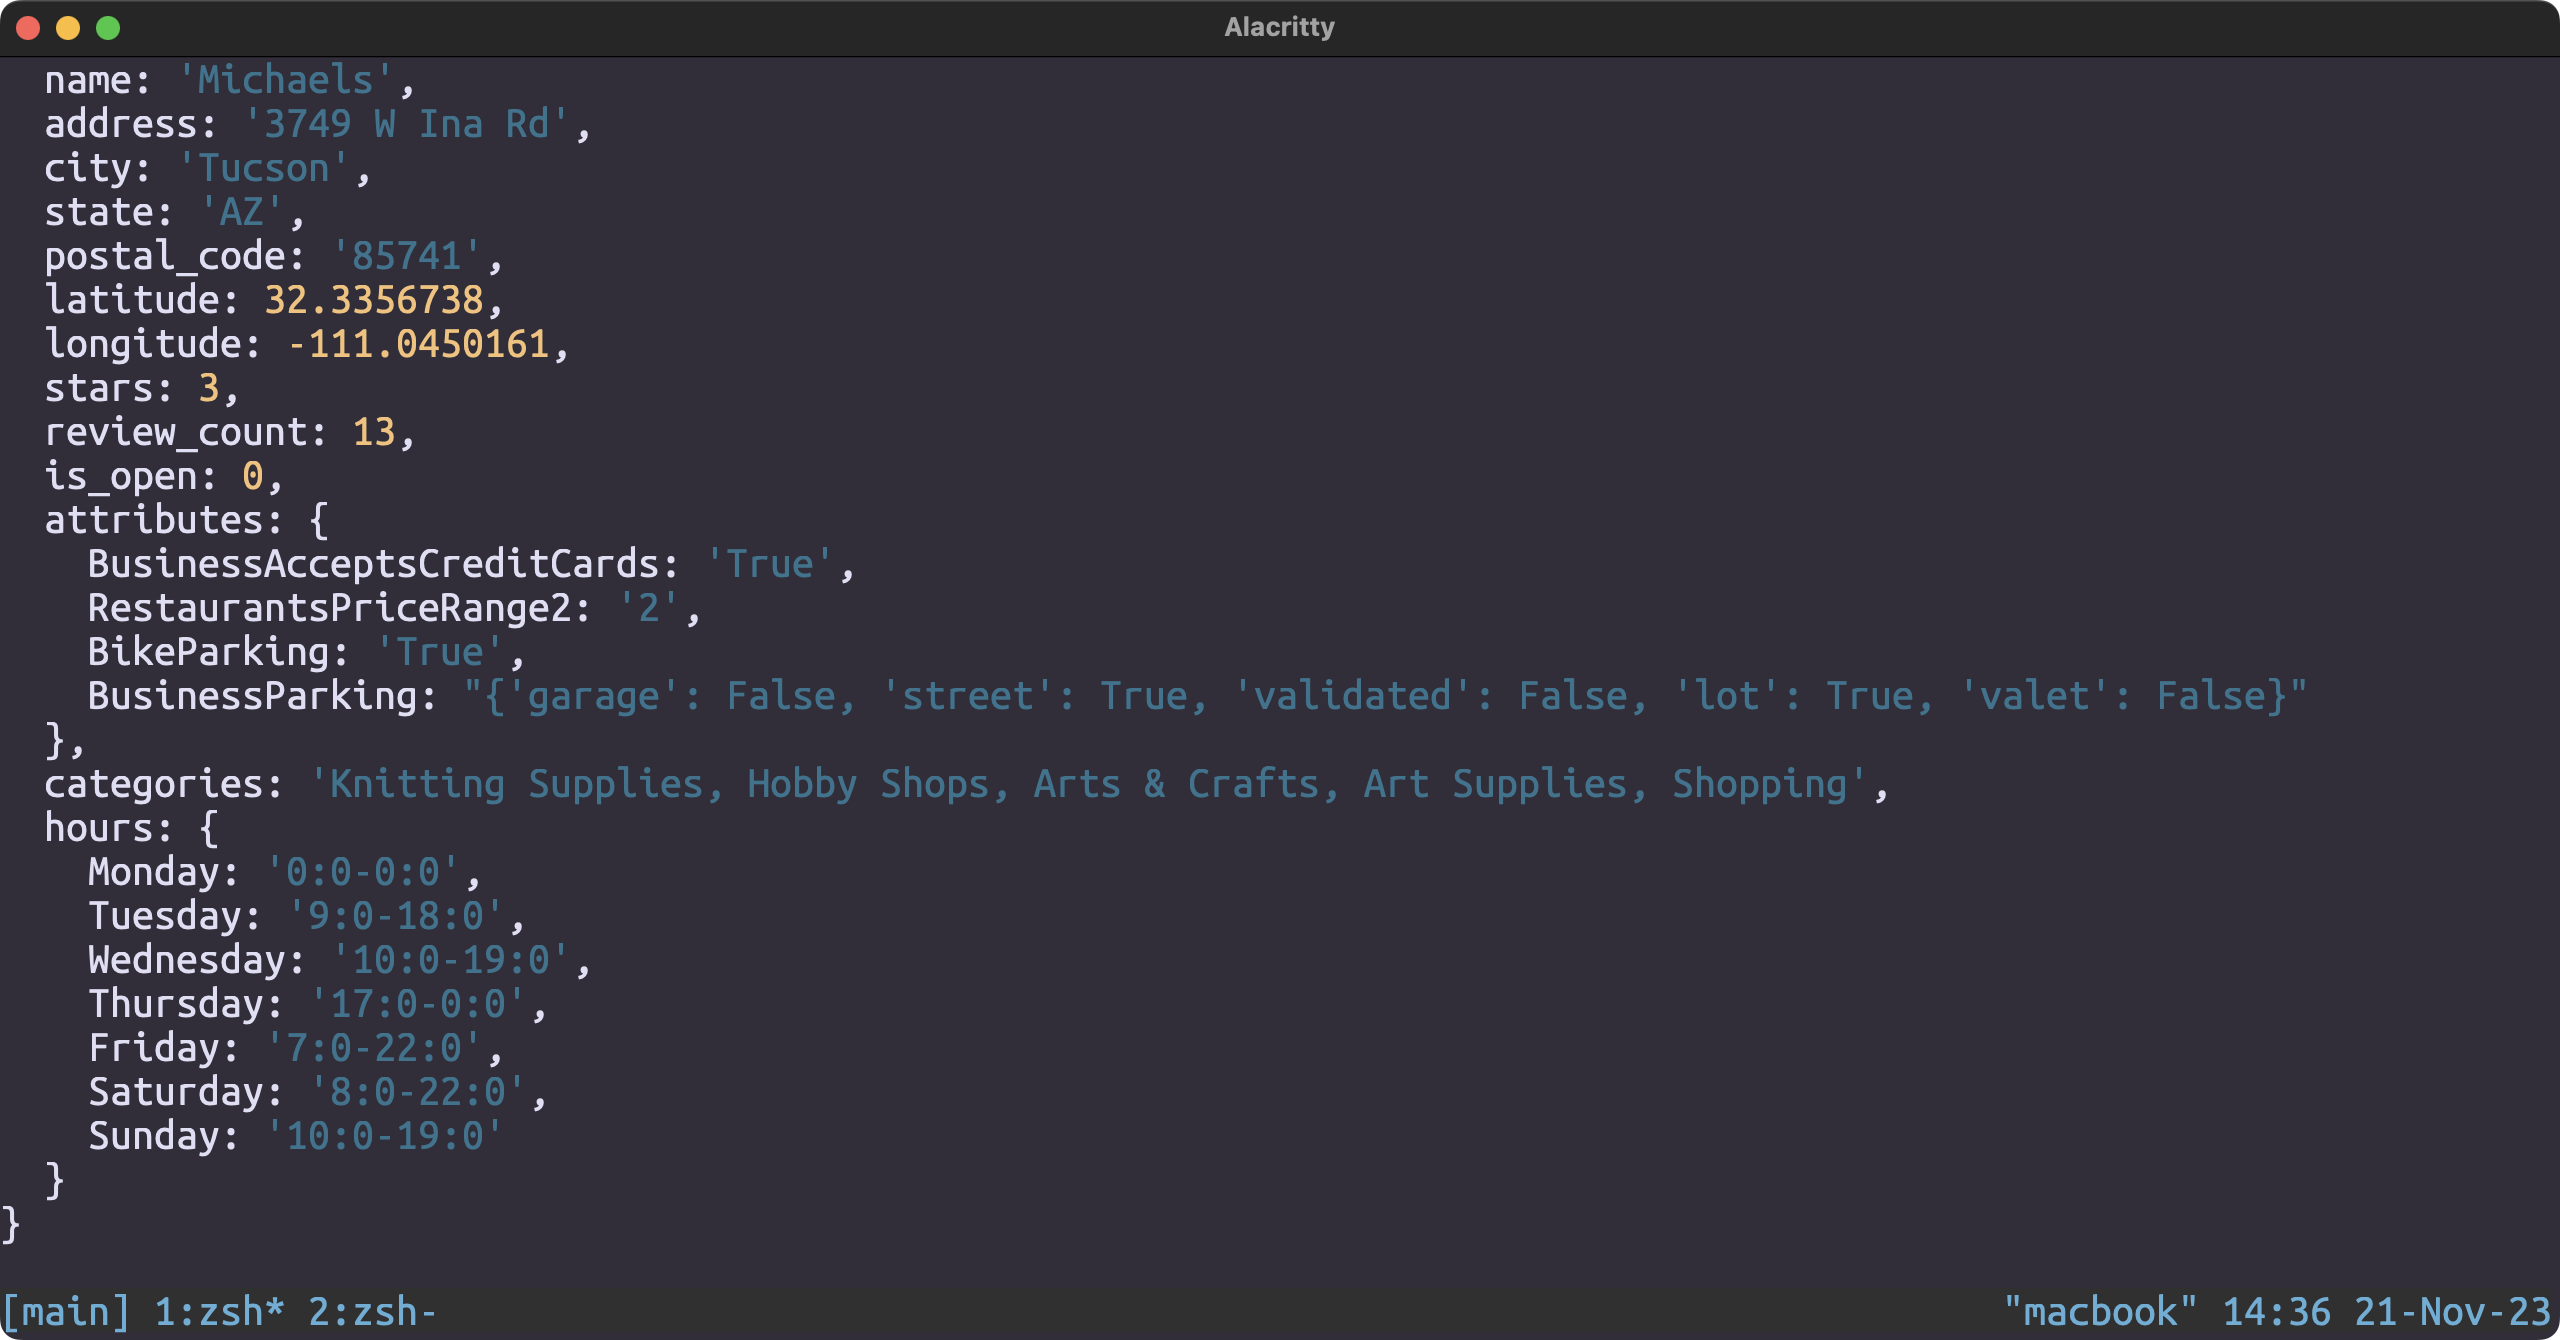This screenshot has width=2560, height=1340.
Task: Click the "macbook" hostname in status bar
Action: 2100,1312
